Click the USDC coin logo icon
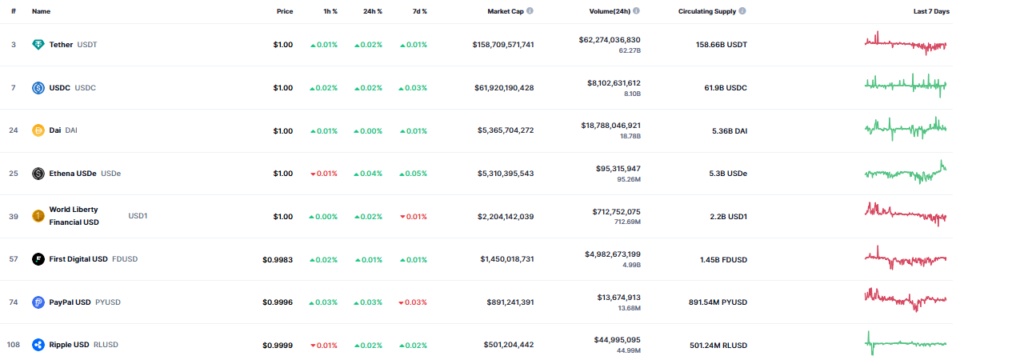 pos(39,88)
